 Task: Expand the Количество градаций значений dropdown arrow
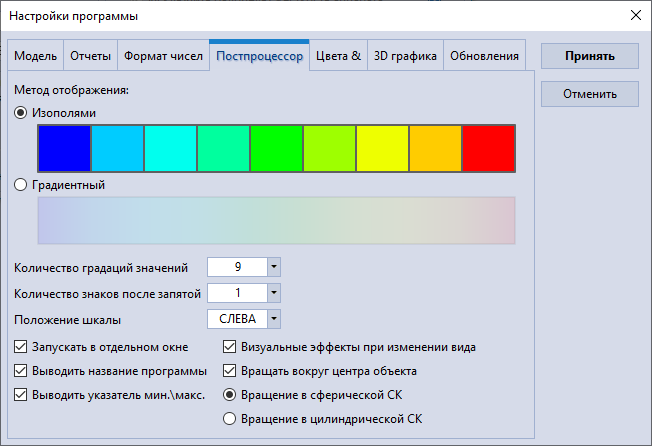point(274,267)
